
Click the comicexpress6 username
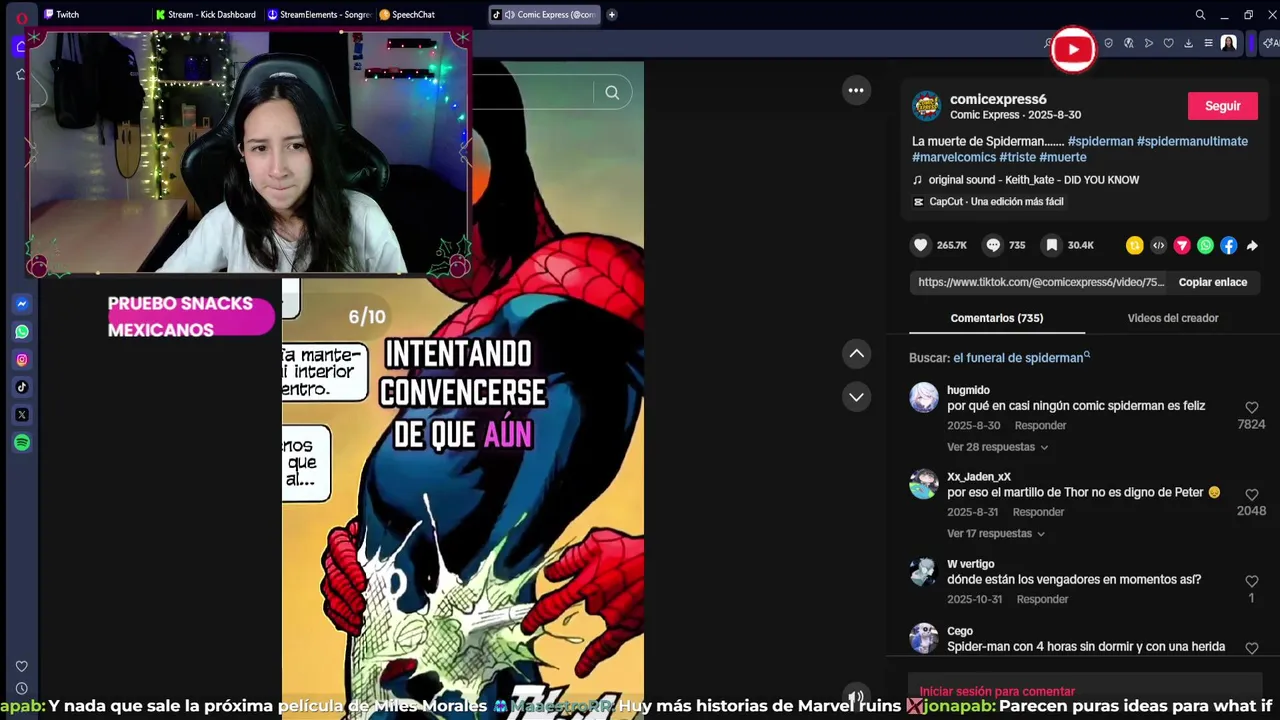coord(998,99)
